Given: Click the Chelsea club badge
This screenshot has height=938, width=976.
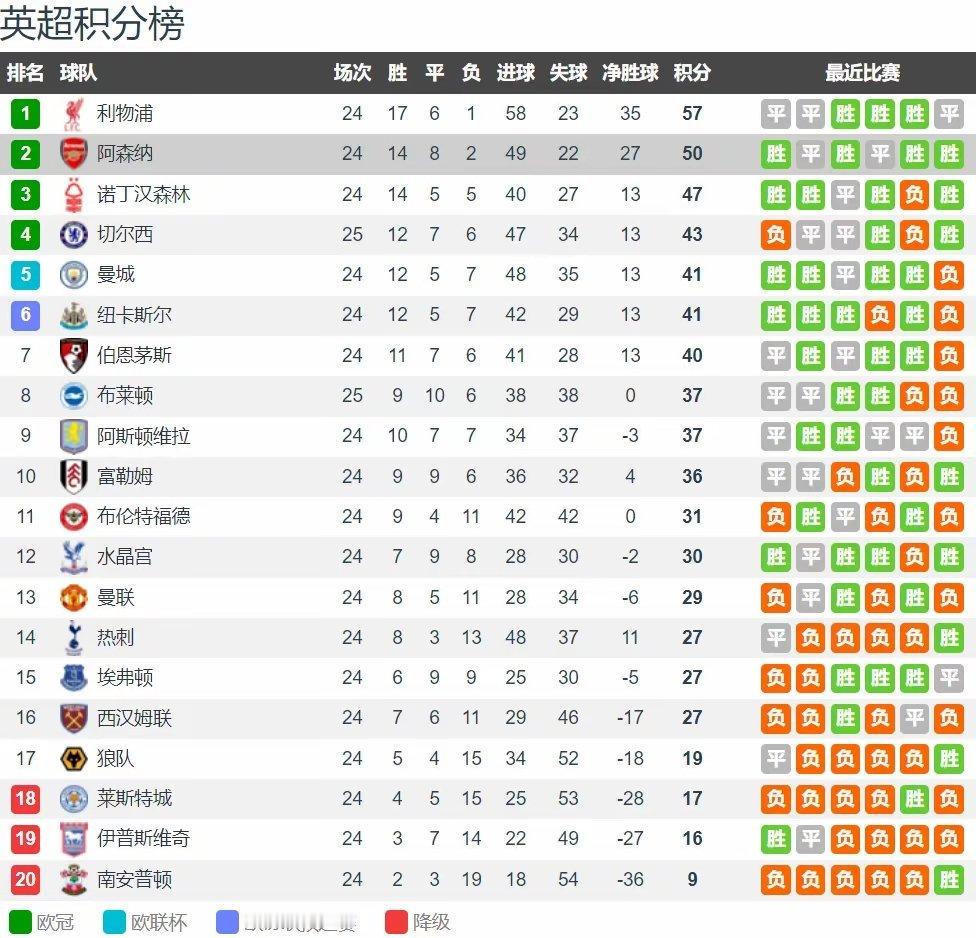Looking at the screenshot, I should (x=73, y=235).
